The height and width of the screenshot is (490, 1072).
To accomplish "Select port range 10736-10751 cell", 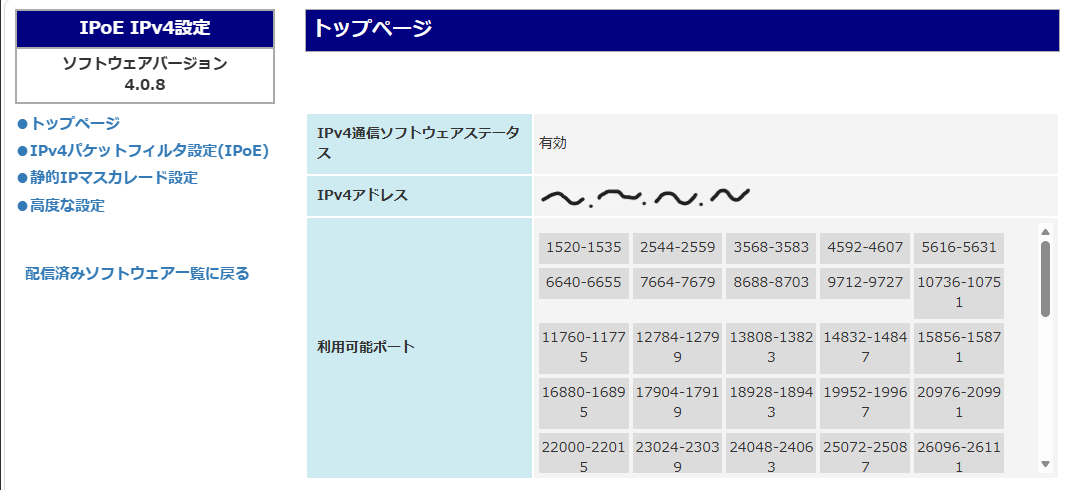I will [x=959, y=293].
